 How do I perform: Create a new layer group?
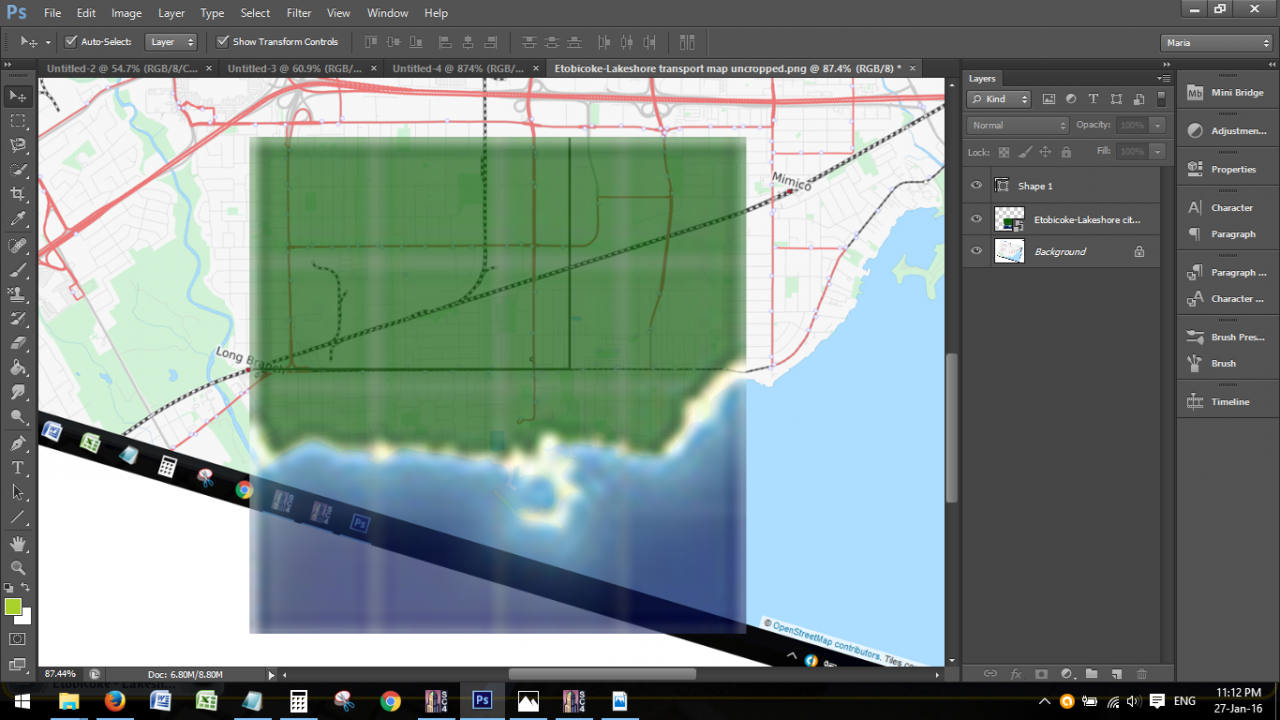[x=1091, y=674]
